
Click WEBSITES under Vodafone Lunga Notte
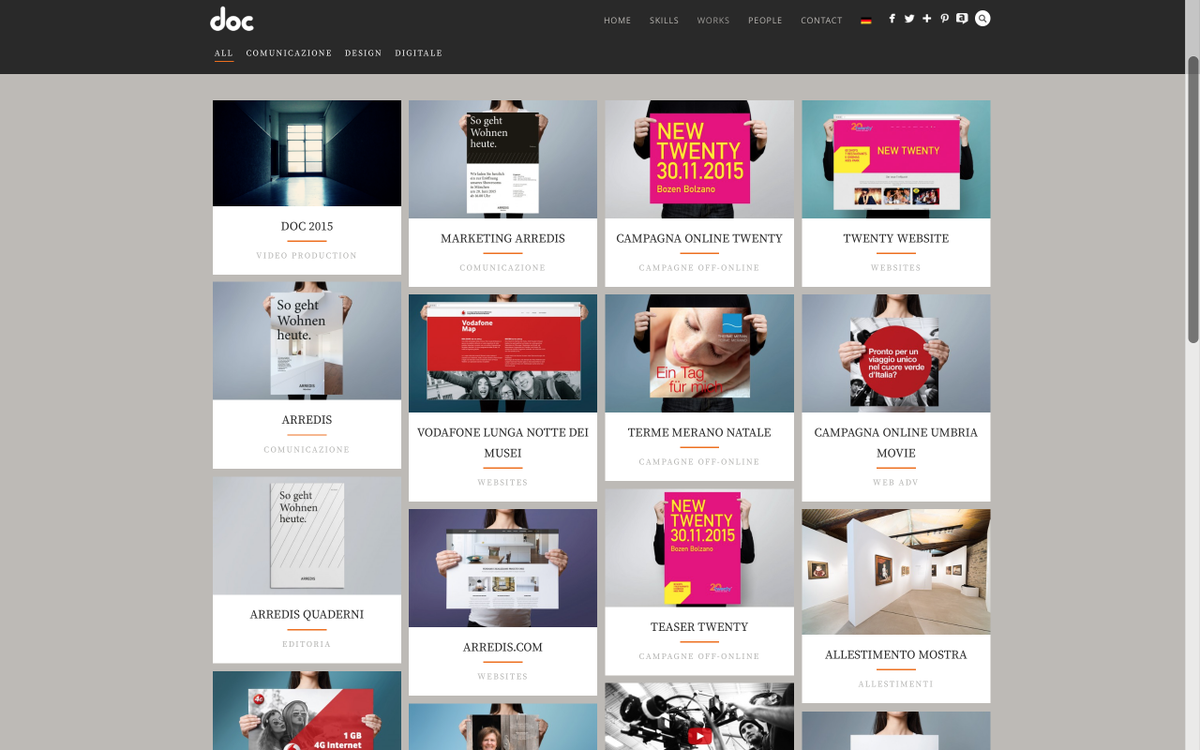pyautogui.click(x=503, y=483)
